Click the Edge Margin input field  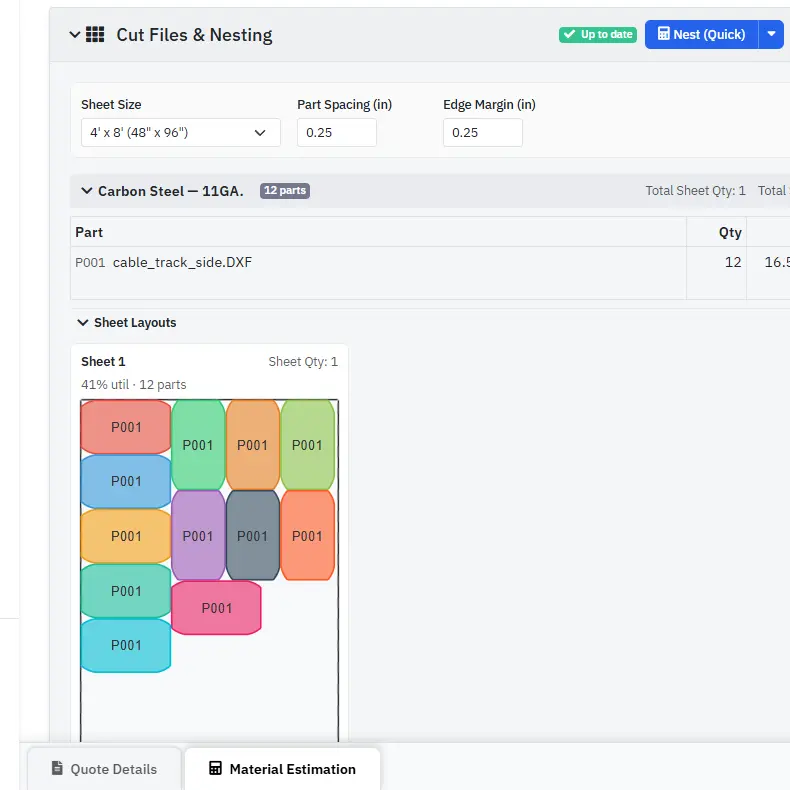tap(482, 132)
